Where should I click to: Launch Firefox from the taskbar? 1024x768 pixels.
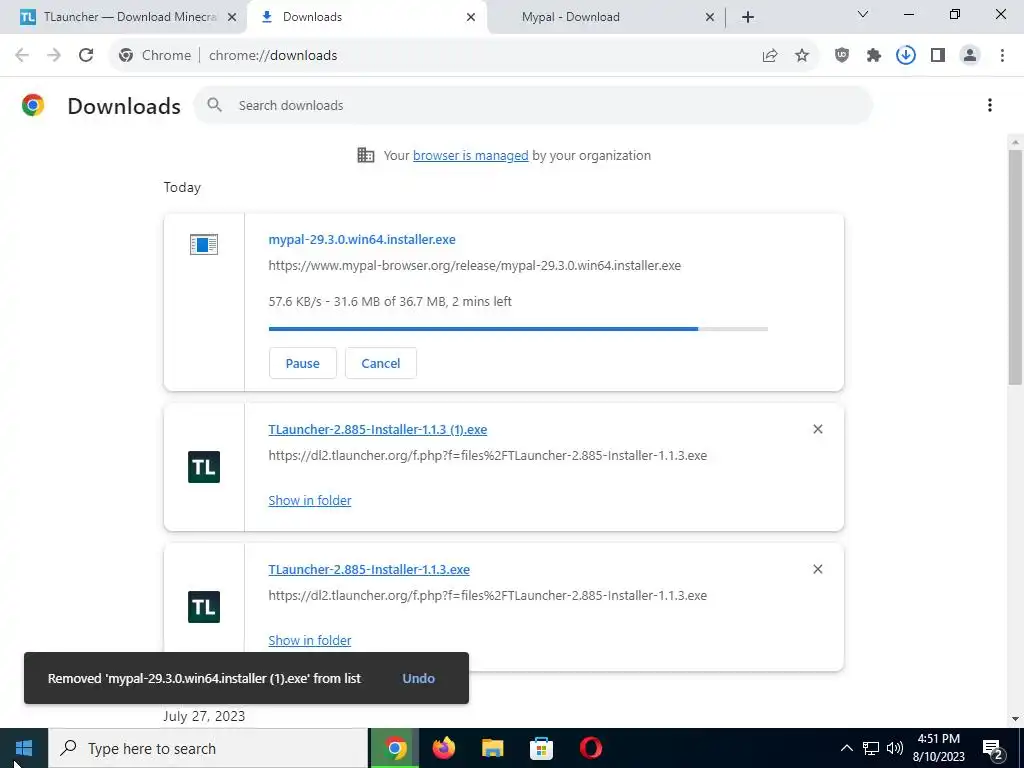[x=444, y=748]
